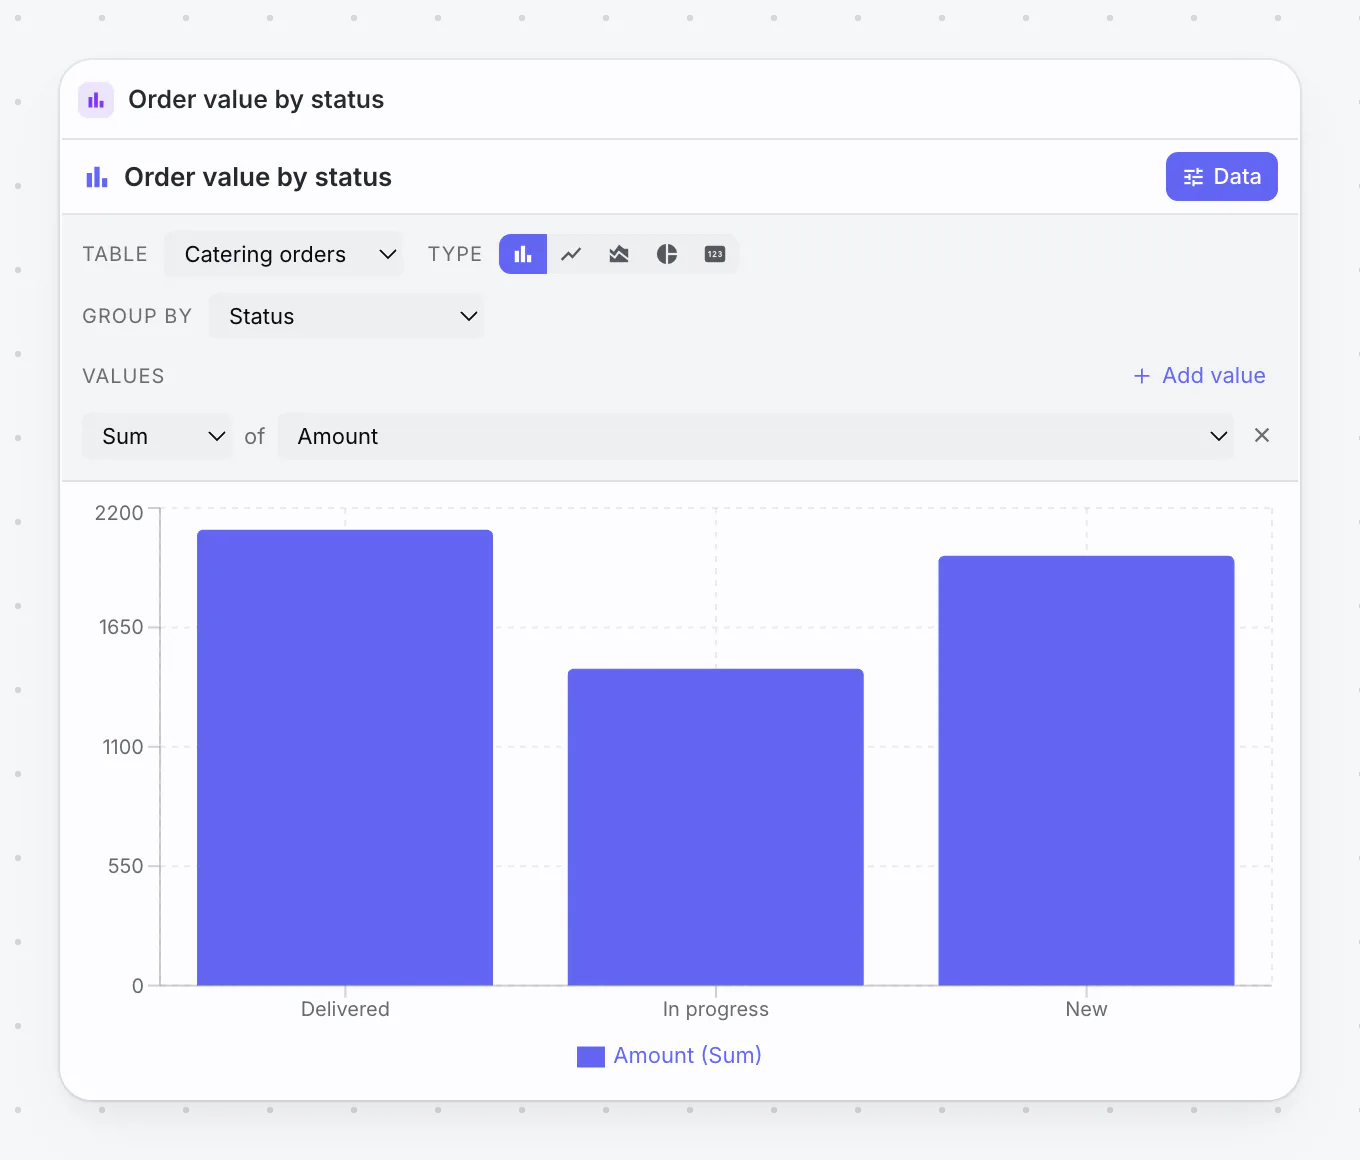The image size is (1360, 1160).
Task: Click the "VALUES" section label
Action: point(123,376)
